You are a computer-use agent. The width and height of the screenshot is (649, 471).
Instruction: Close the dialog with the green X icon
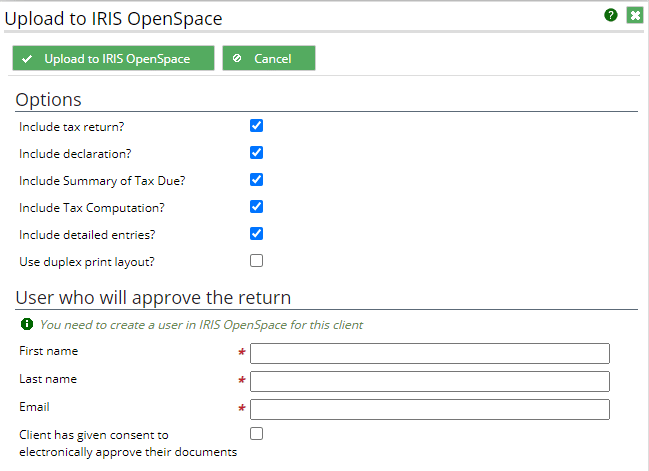[x=635, y=15]
